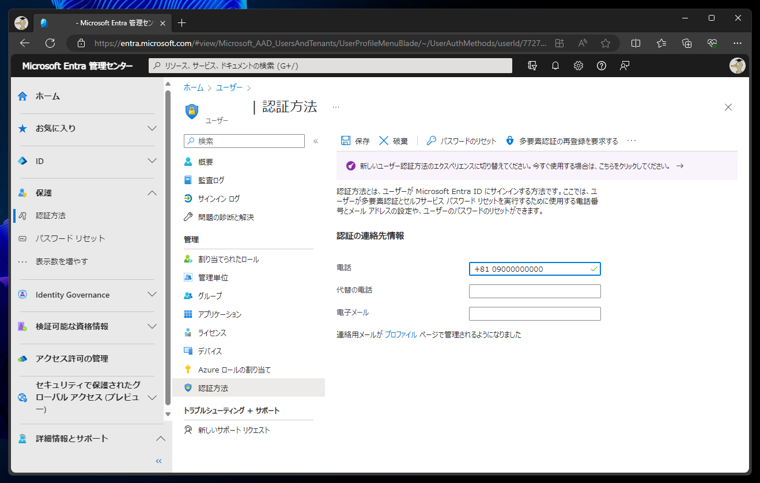Click the ユーザー breadcrumb link
The image size is (760, 483).
[x=229, y=88]
